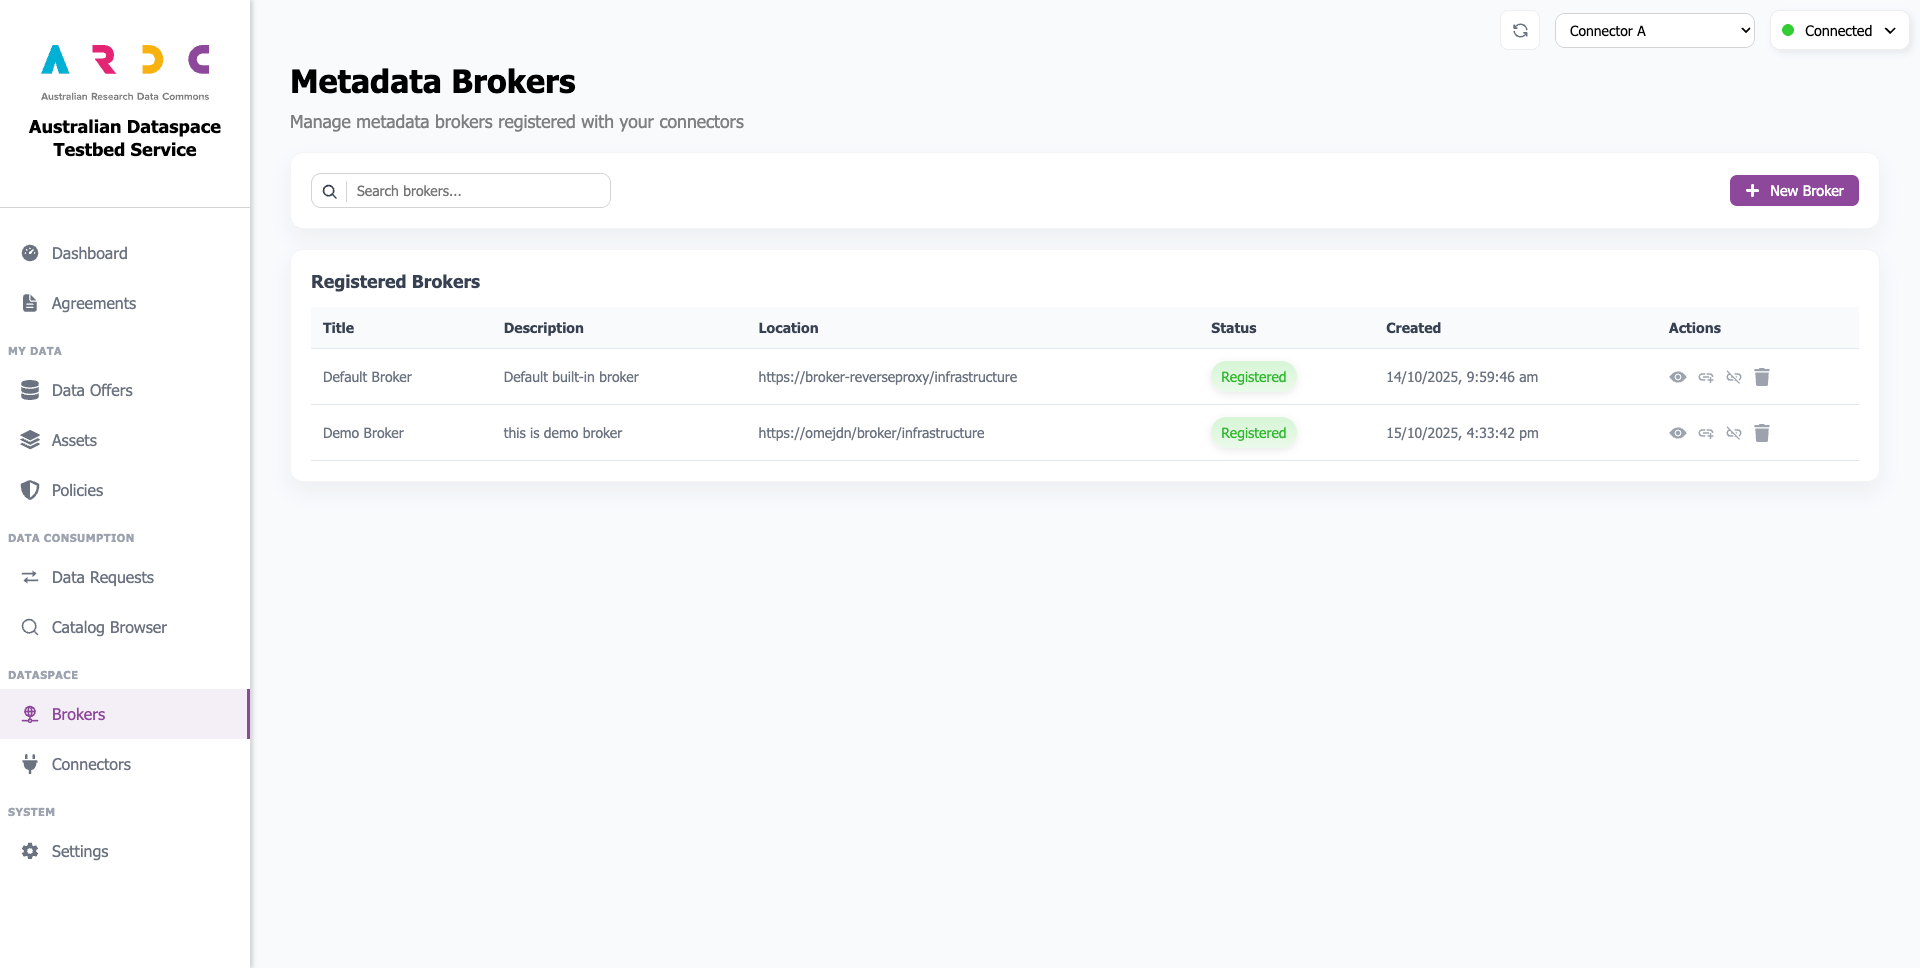Screen dimensions: 1920x968
Task: View details of Demo Broker
Action: pyautogui.click(x=1678, y=433)
